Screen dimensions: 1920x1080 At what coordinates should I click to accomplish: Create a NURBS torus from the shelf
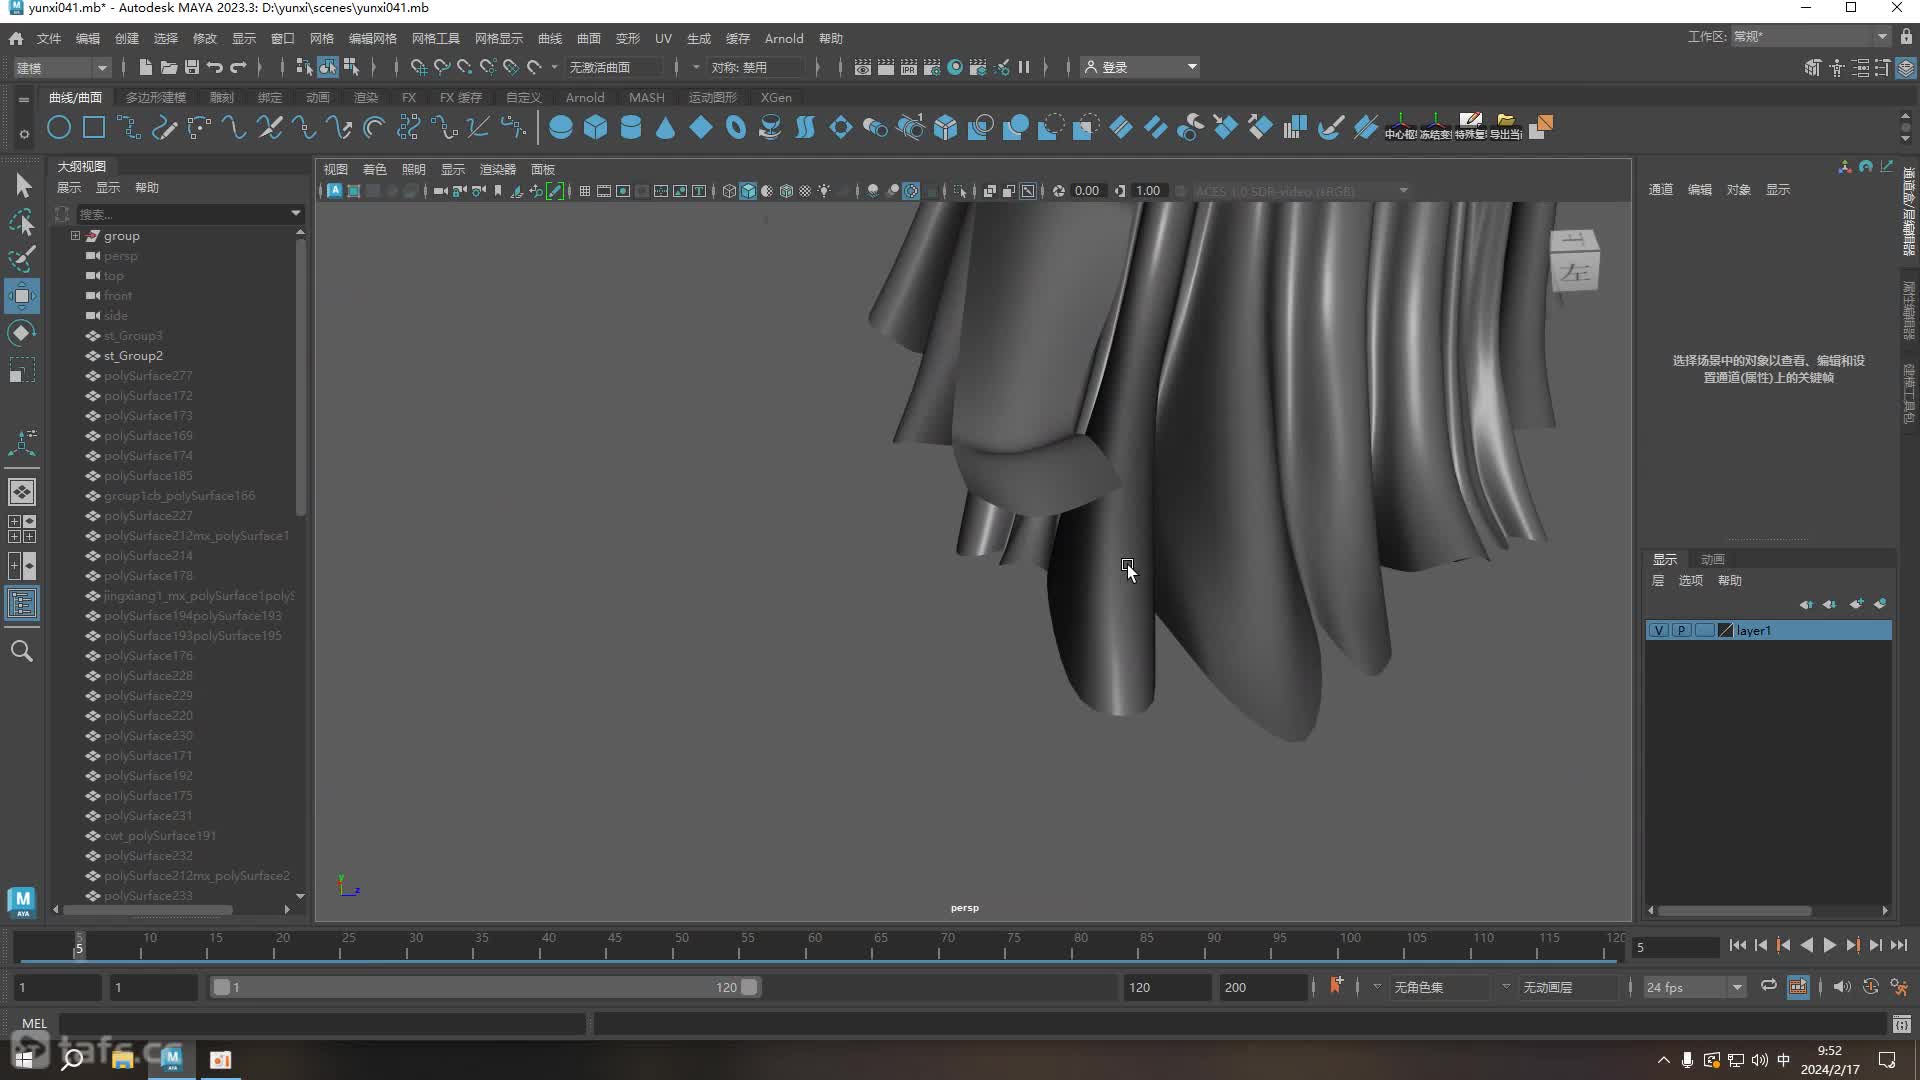[736, 128]
